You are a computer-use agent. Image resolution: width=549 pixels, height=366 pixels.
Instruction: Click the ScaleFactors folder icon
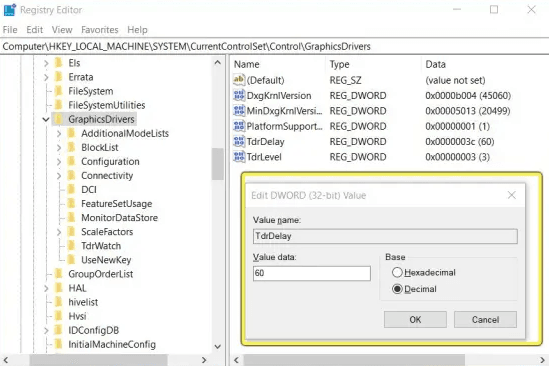(x=71, y=232)
